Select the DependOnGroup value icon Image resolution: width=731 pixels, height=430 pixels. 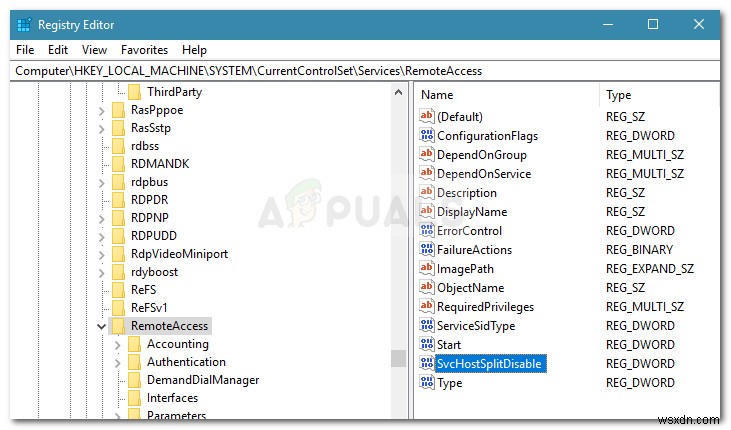(x=427, y=154)
